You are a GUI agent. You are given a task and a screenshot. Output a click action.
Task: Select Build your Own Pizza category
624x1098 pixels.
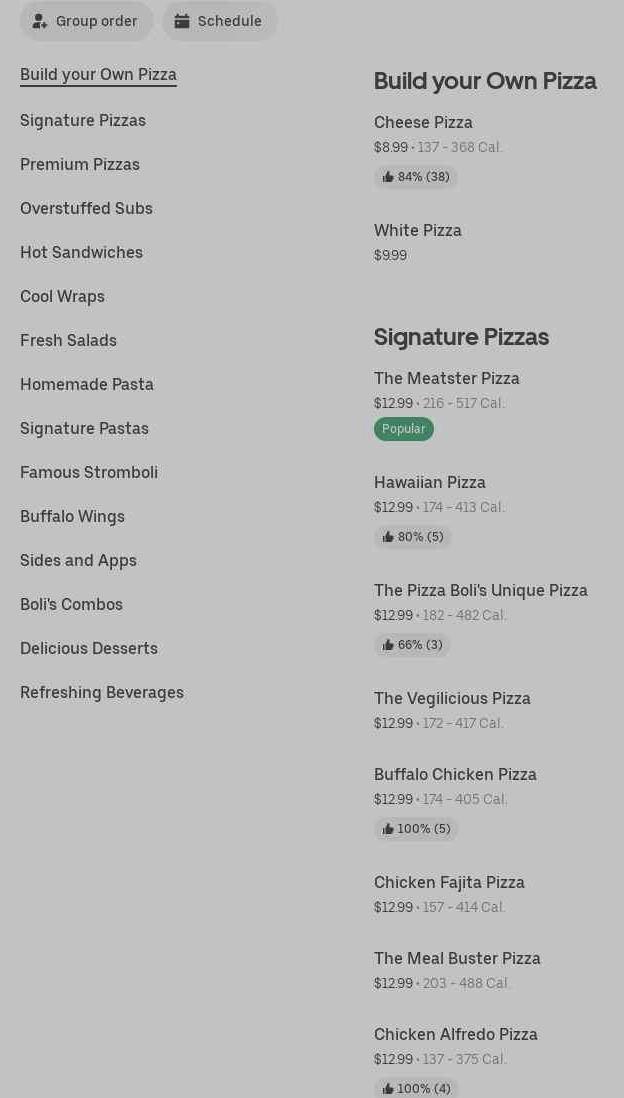coord(98,74)
